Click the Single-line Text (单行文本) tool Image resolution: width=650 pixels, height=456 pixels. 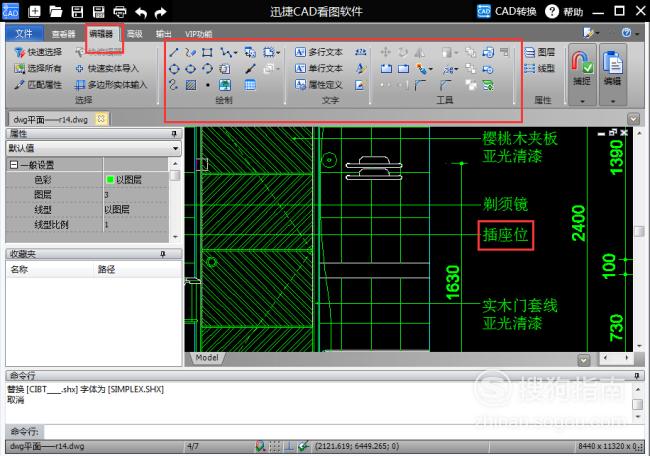tap(319, 68)
